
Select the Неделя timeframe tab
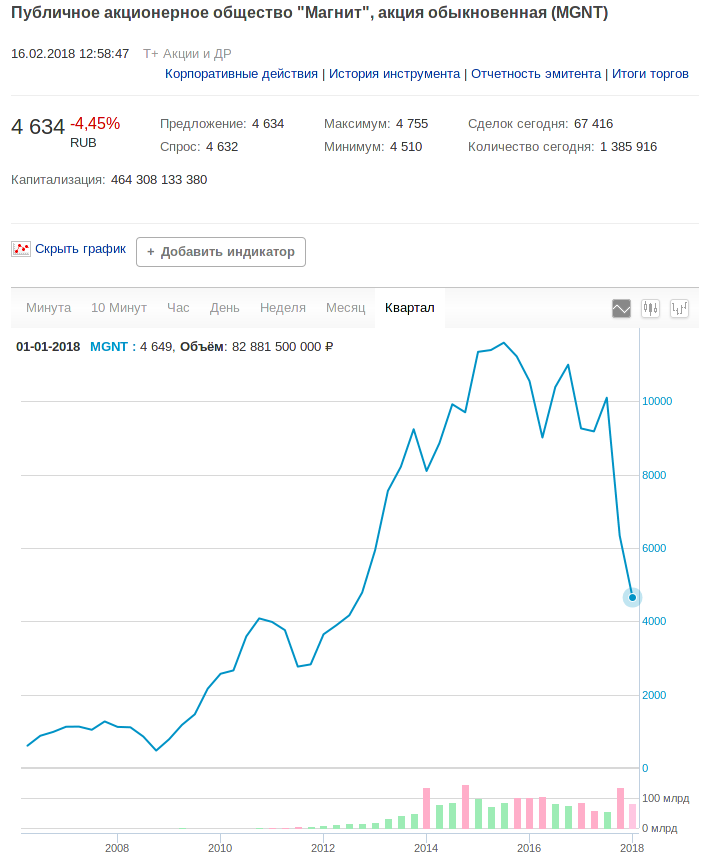point(283,308)
